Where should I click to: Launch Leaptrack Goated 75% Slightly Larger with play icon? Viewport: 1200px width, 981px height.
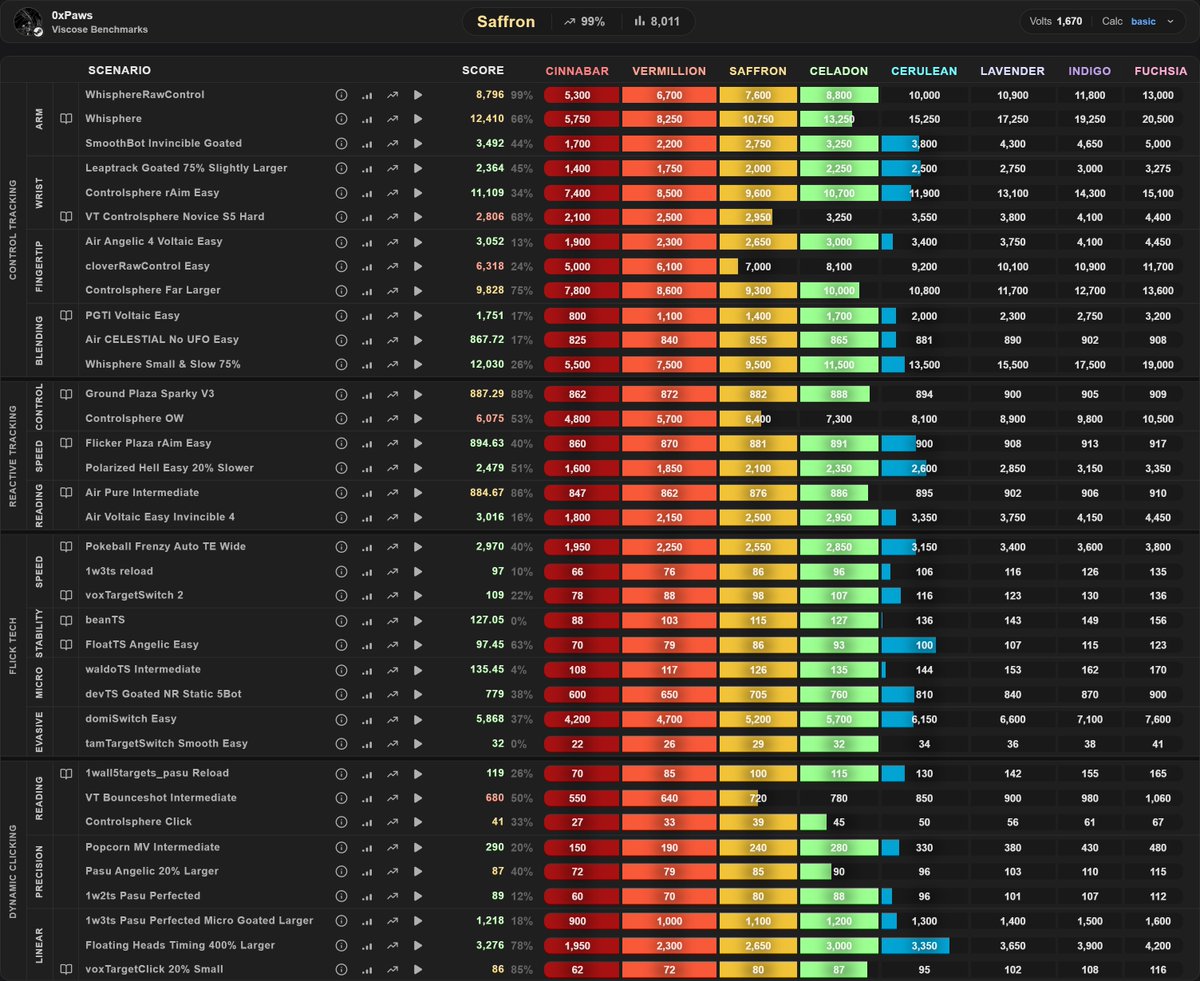coord(418,168)
